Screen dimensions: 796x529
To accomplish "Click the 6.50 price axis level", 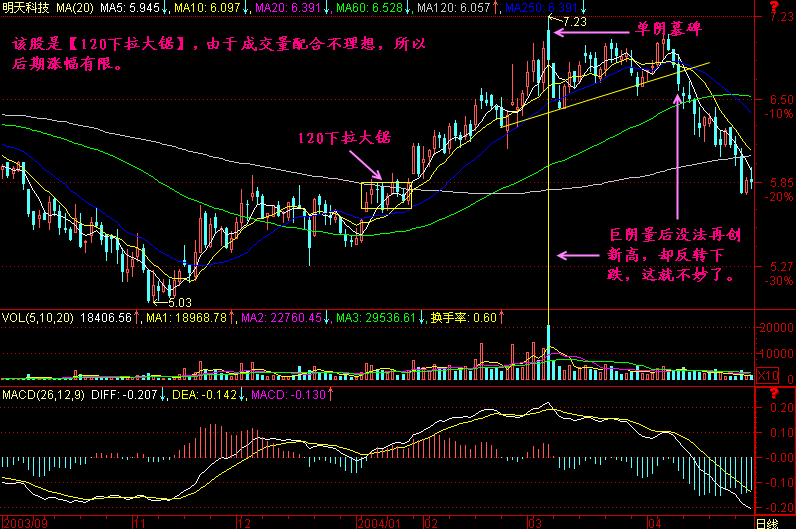I will 770,100.
